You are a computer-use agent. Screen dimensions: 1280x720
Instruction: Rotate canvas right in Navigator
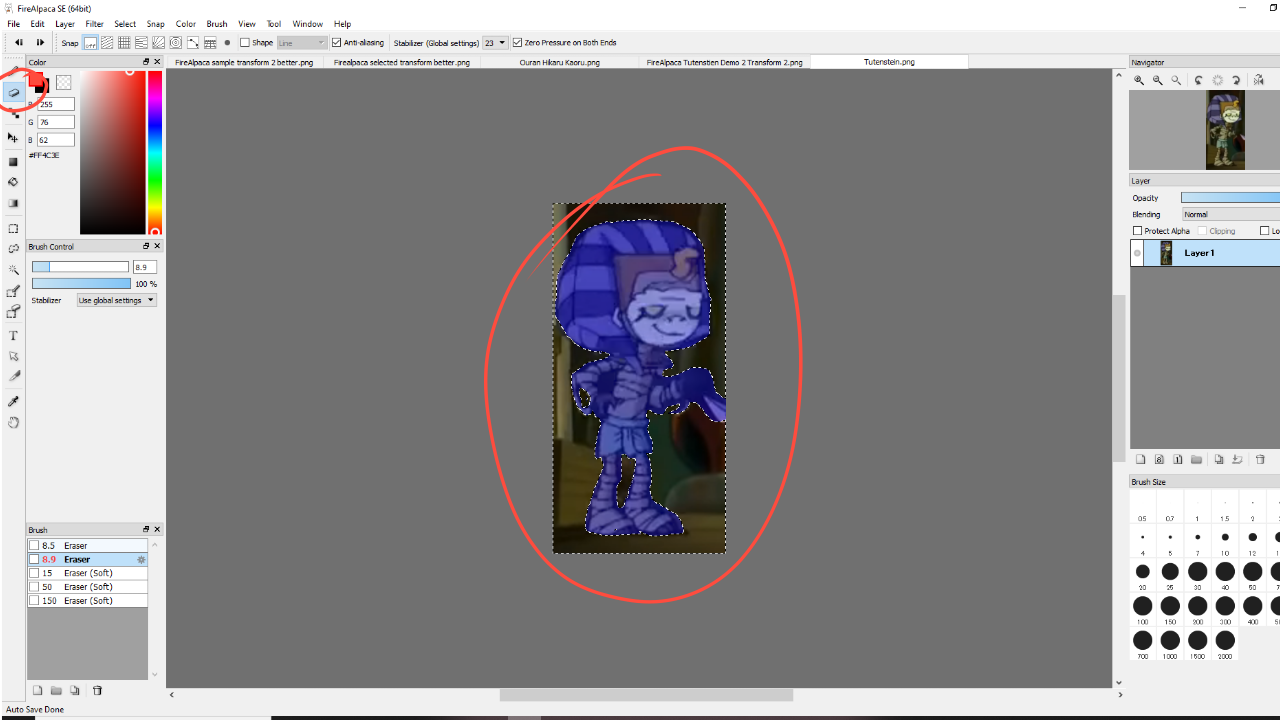(x=1237, y=80)
